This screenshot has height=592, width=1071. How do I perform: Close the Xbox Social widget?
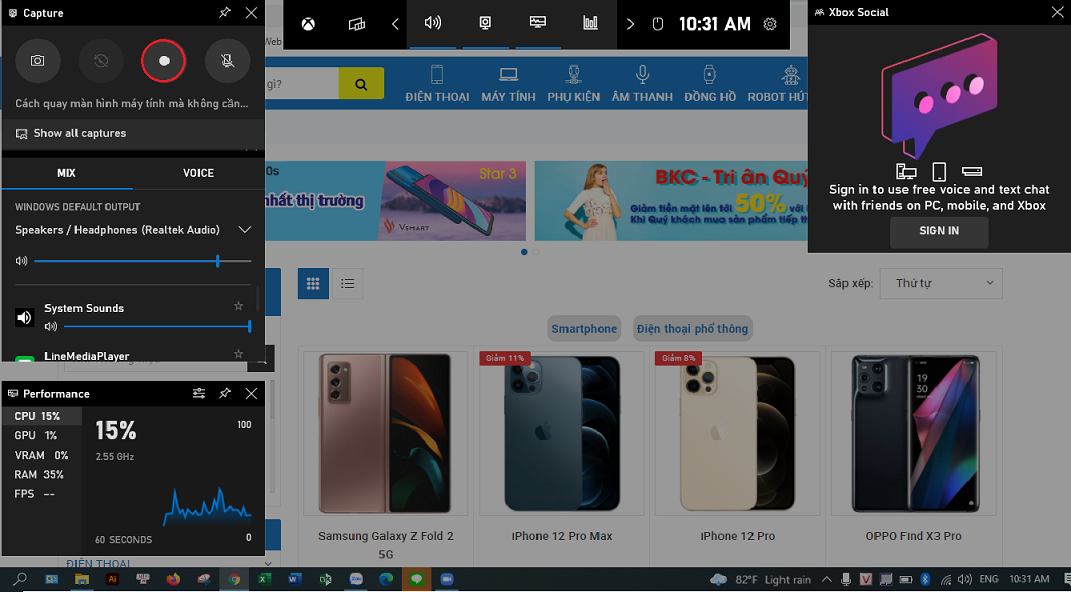coord(1057,12)
